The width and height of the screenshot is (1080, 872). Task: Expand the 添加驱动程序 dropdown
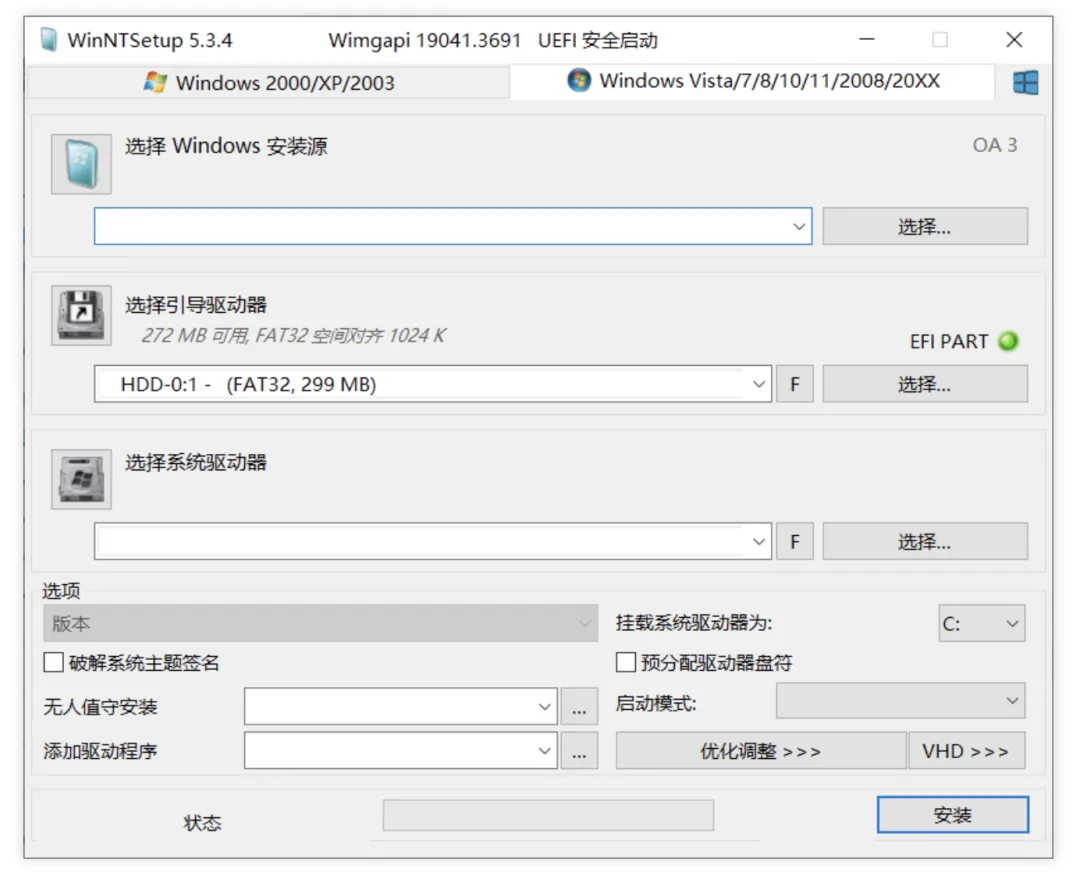[x=544, y=751]
